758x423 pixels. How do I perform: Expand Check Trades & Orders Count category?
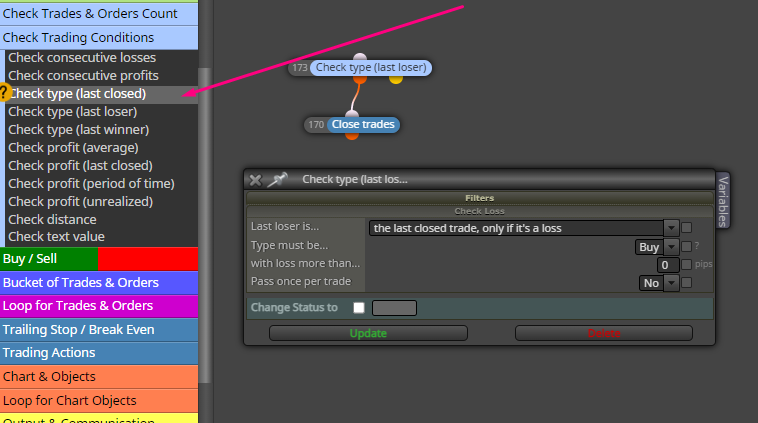pos(99,14)
